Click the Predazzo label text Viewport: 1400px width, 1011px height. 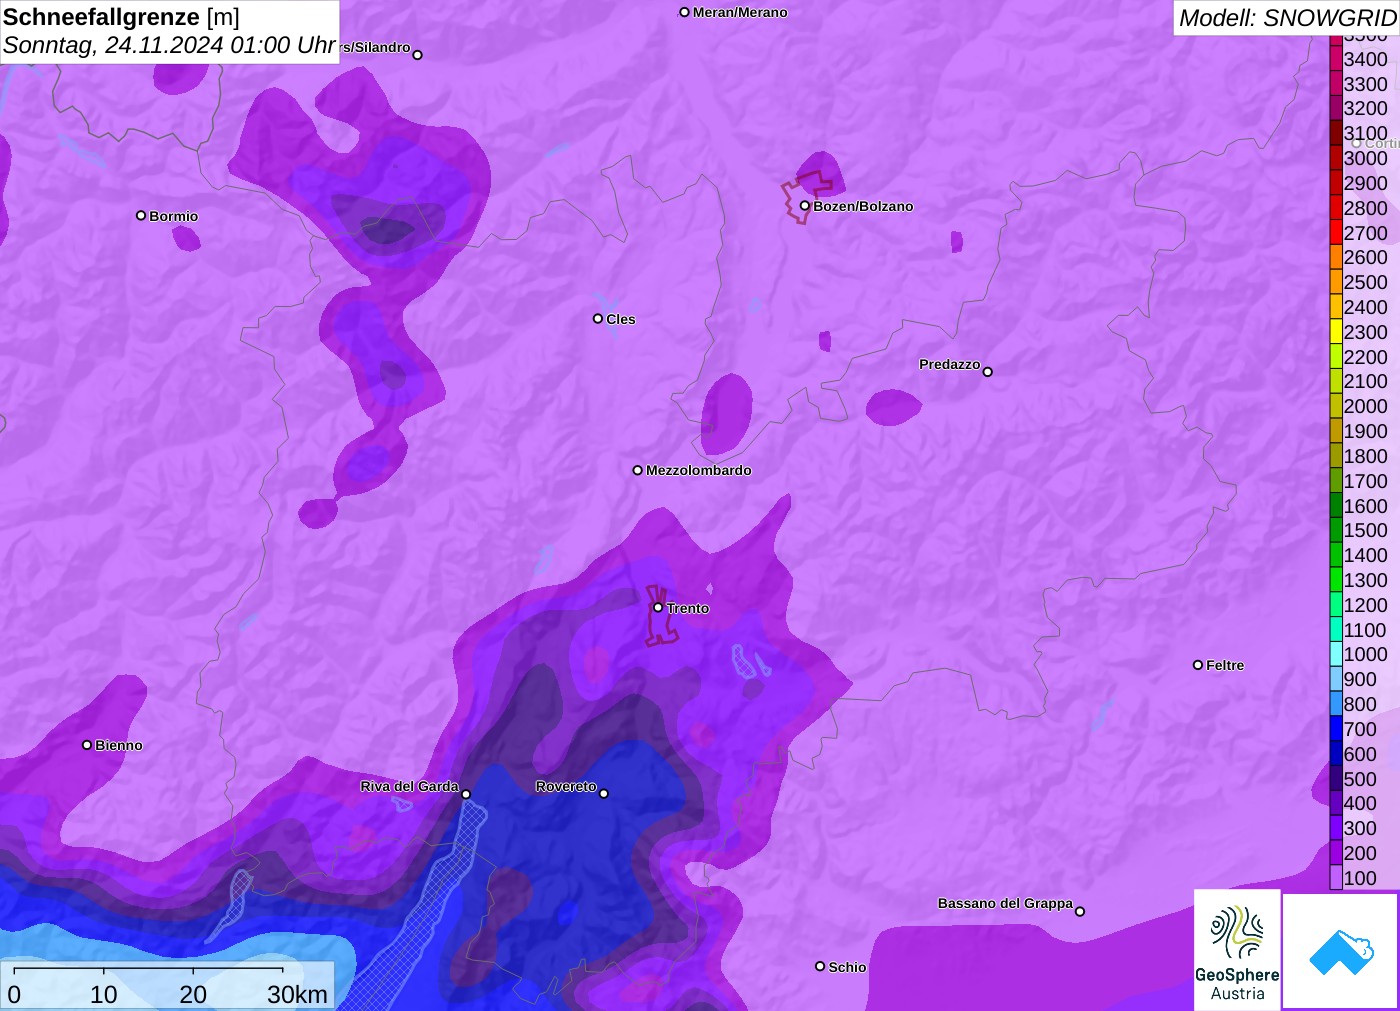coord(950,364)
